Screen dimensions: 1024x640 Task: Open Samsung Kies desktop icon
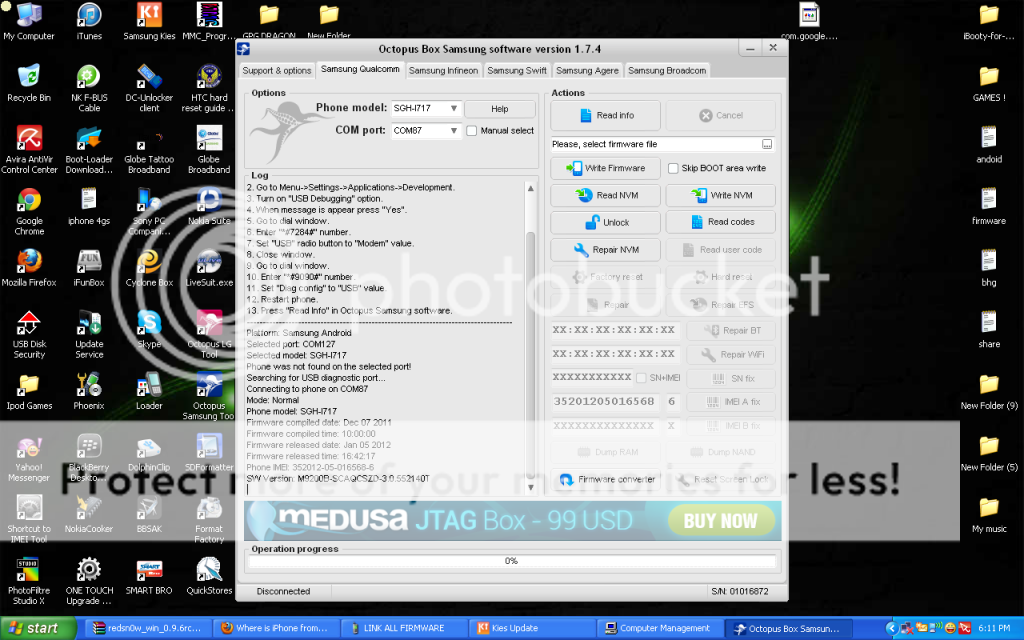click(x=150, y=21)
